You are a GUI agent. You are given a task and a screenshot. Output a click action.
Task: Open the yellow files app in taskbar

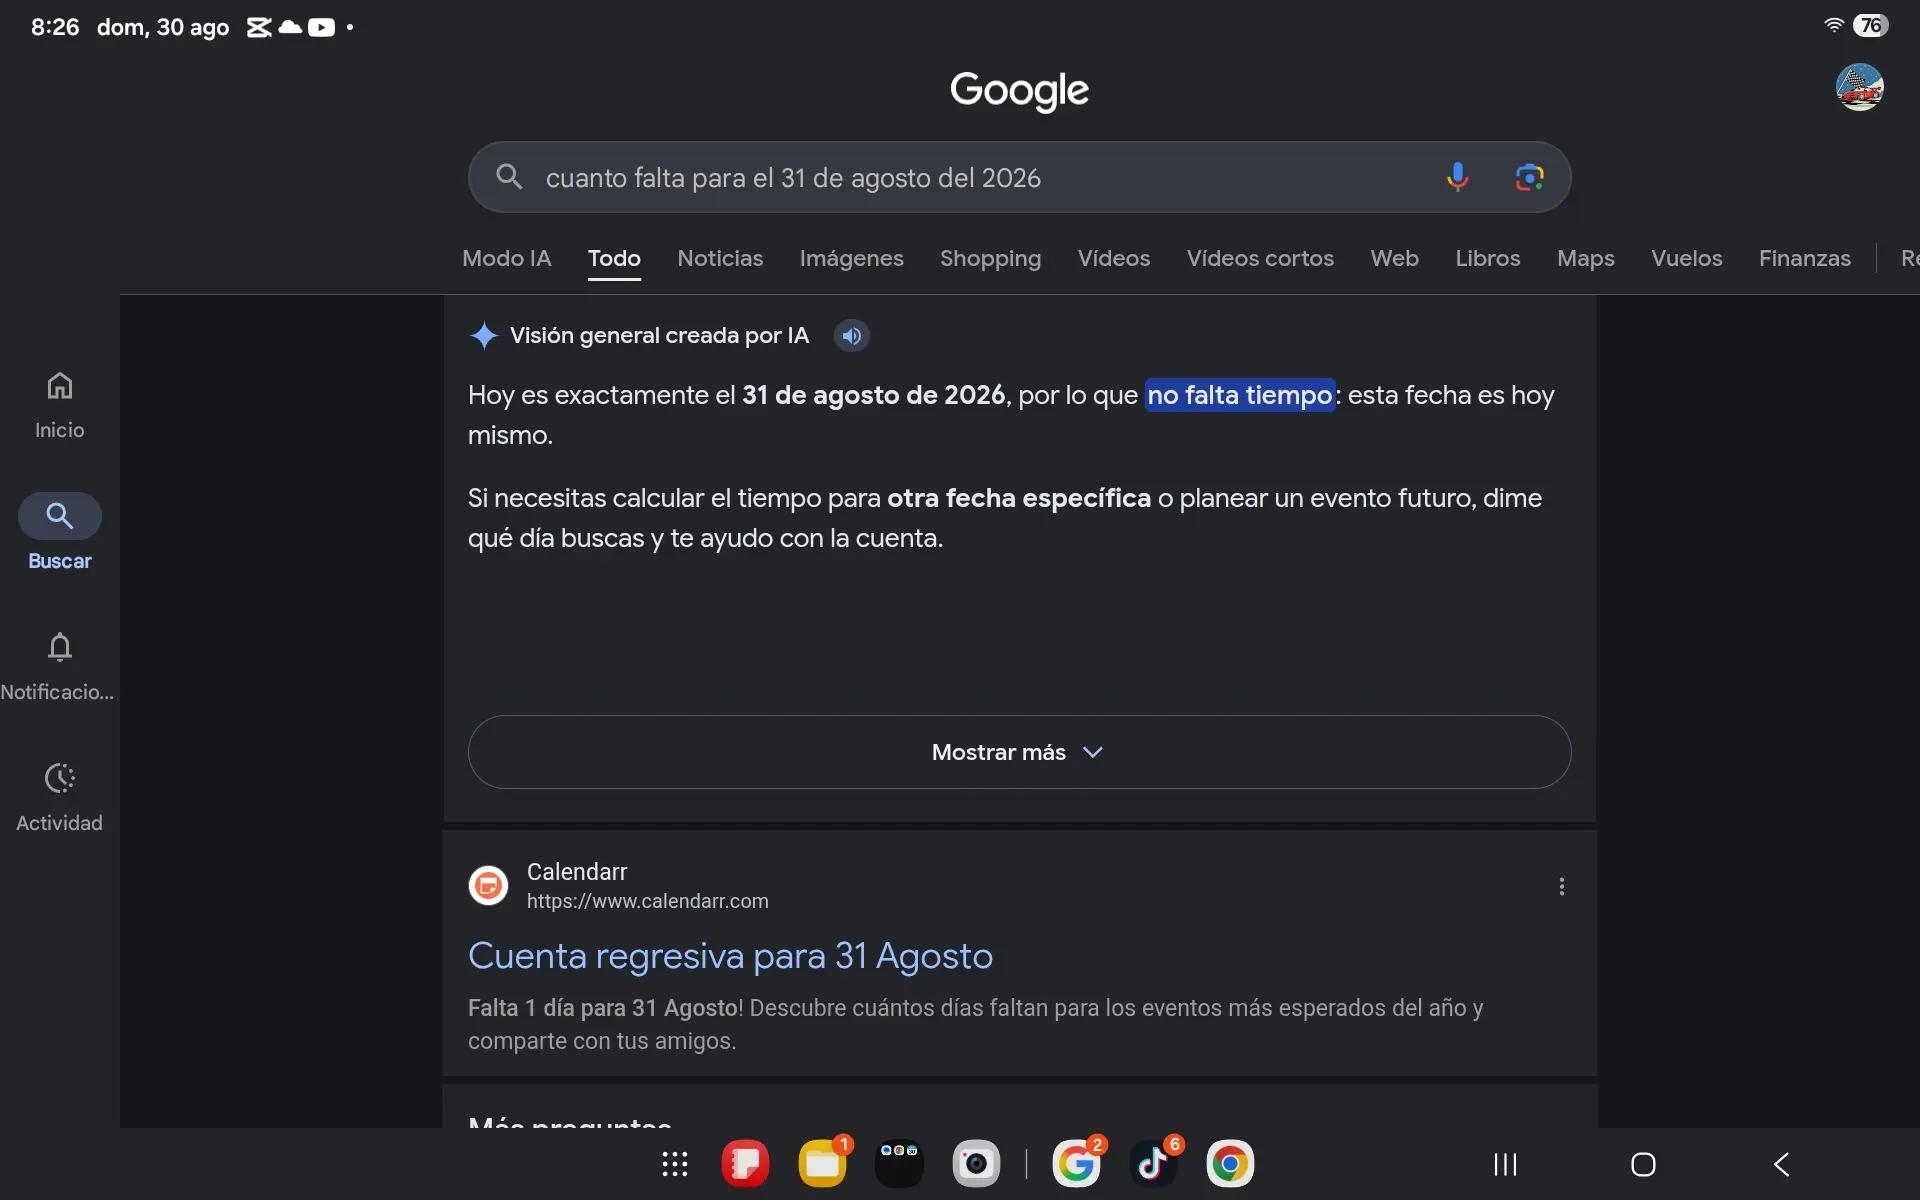click(x=822, y=1164)
